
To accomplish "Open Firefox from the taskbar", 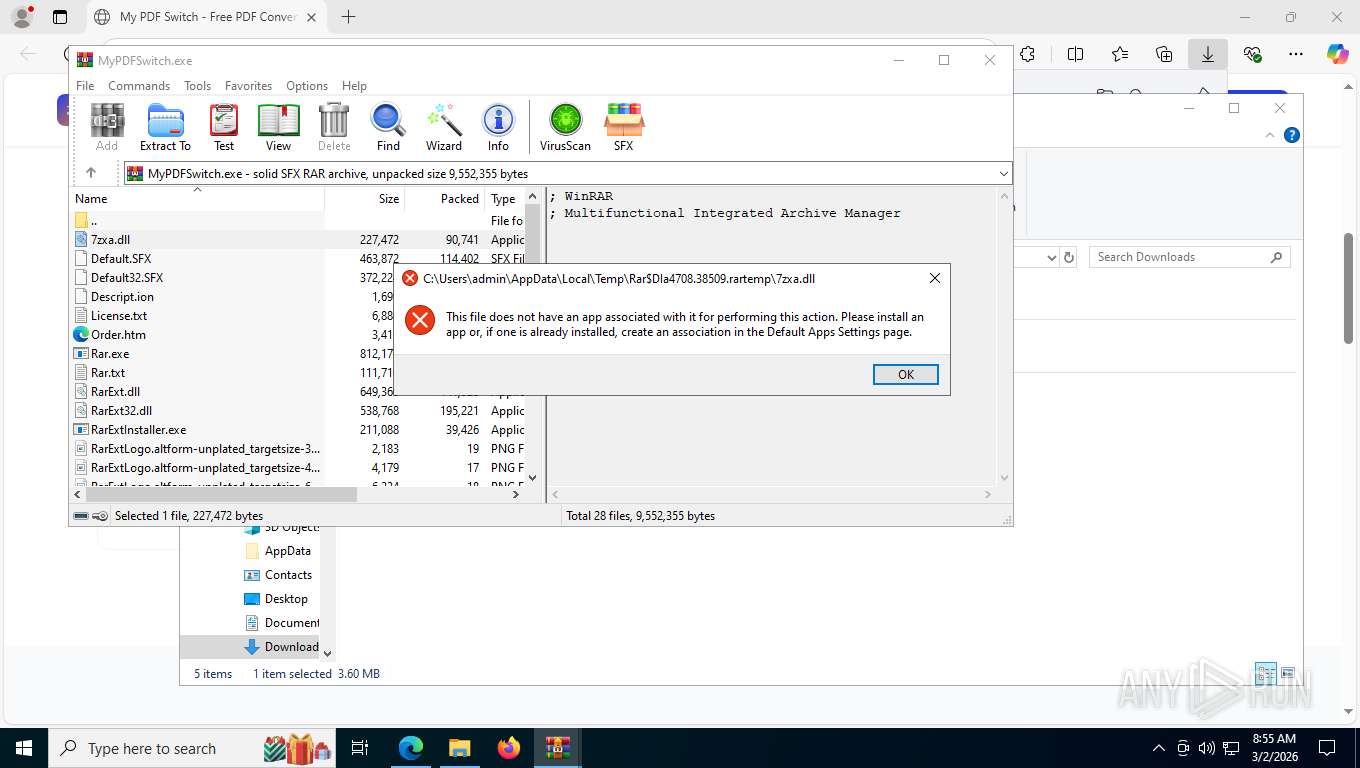I will point(509,748).
